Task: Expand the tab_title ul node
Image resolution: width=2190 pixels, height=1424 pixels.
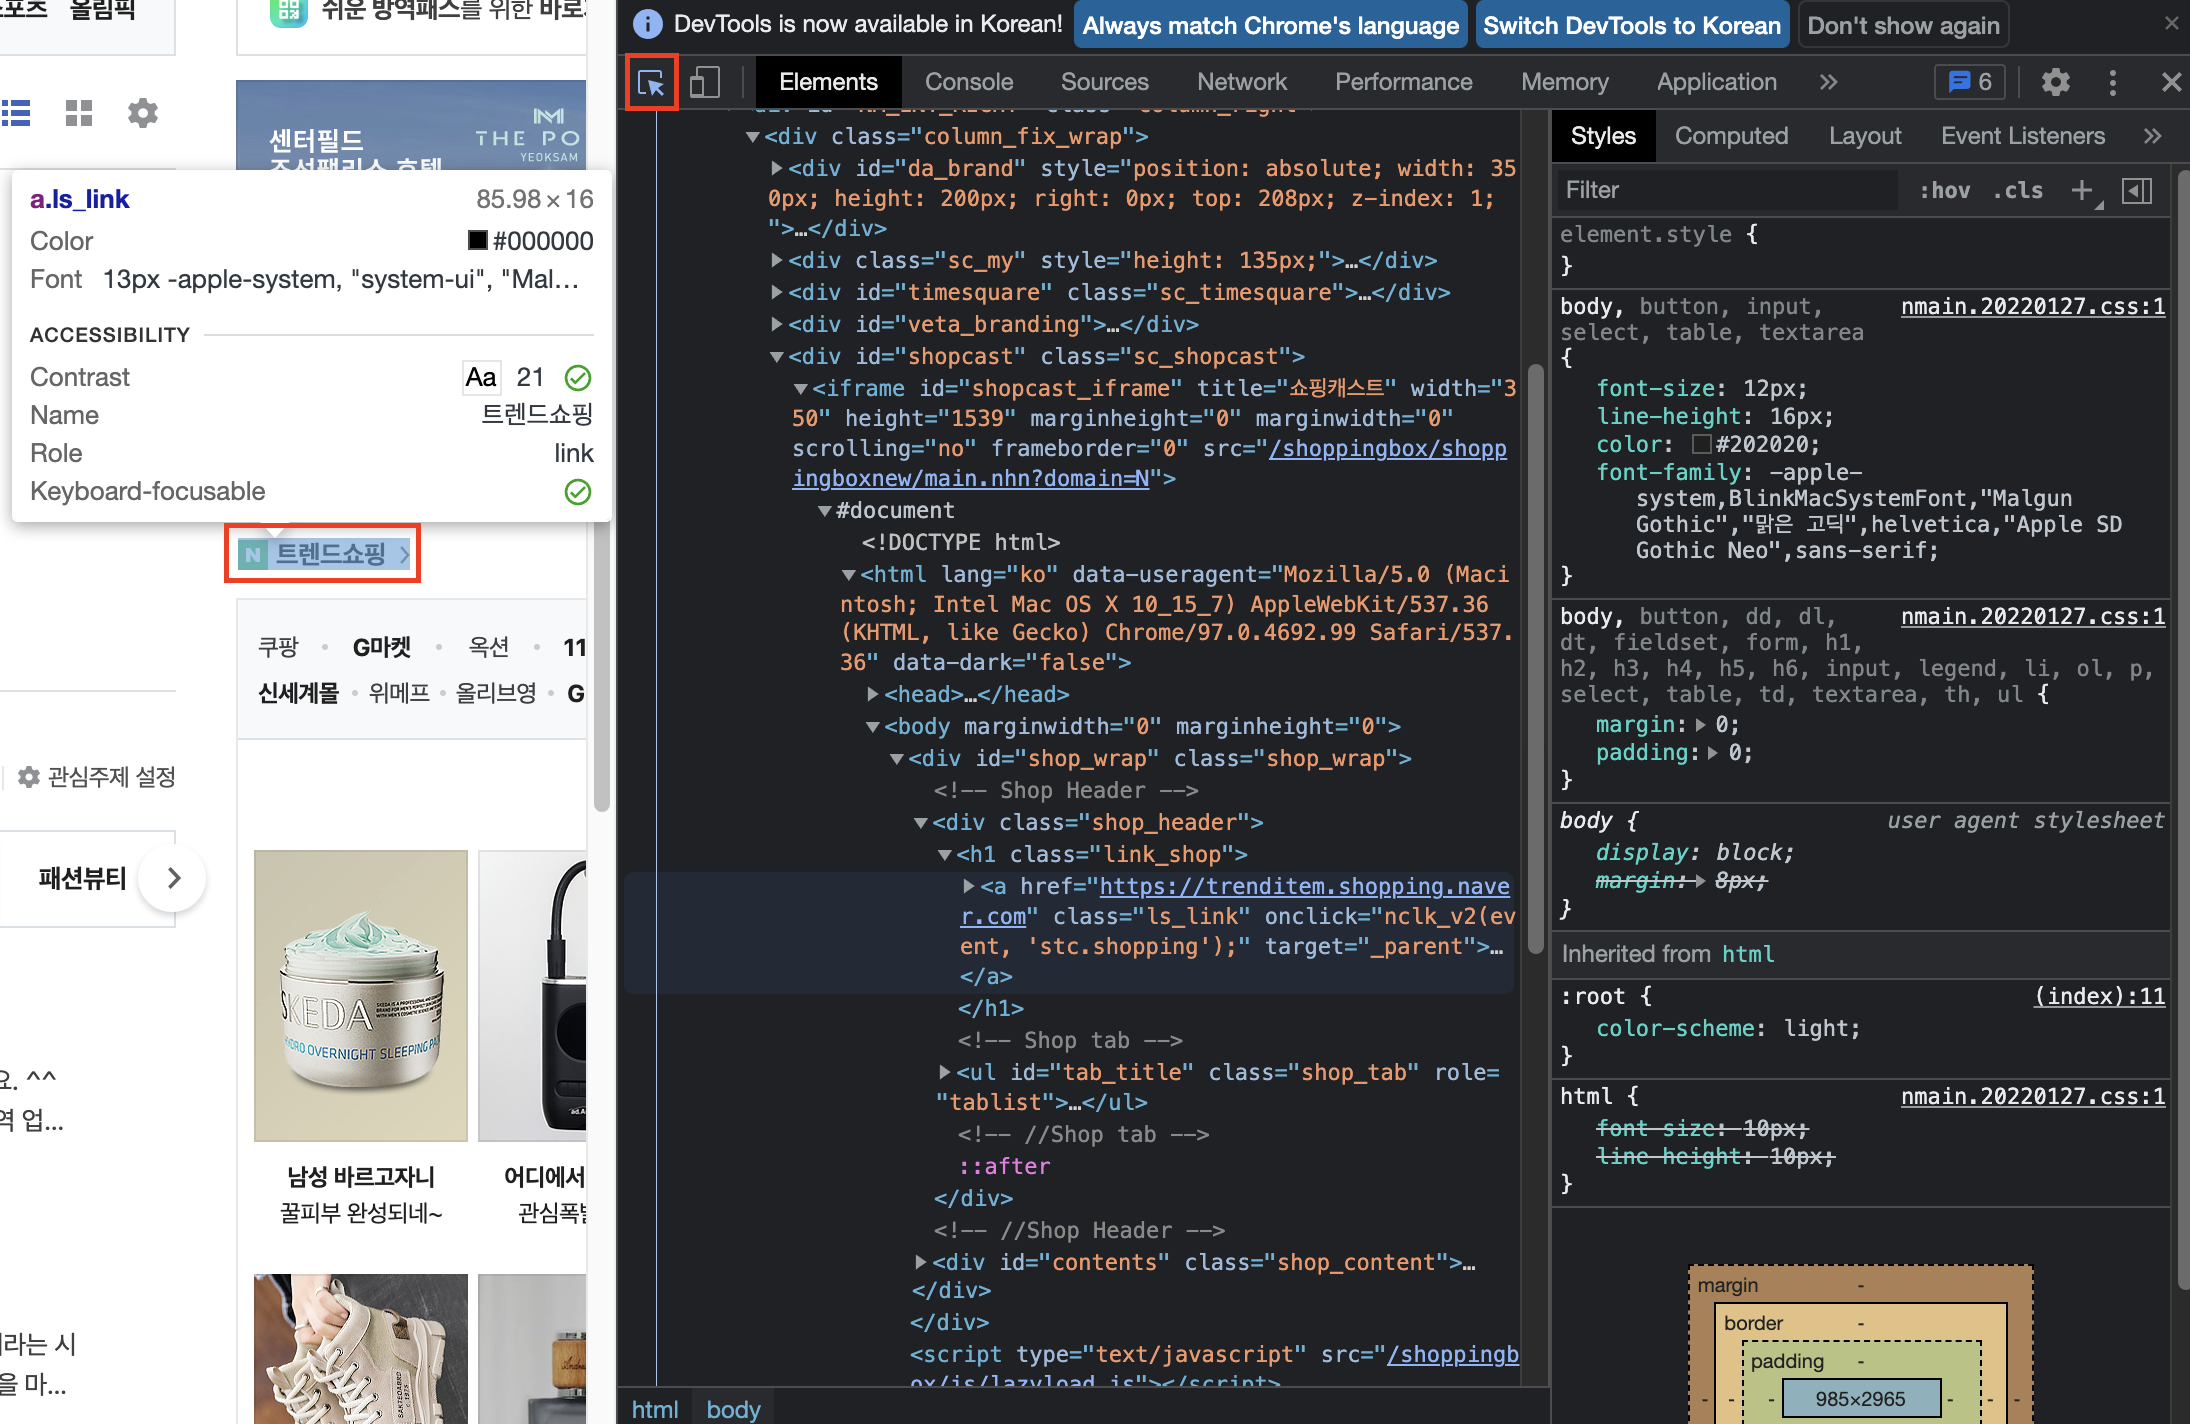Action: click(x=944, y=1073)
